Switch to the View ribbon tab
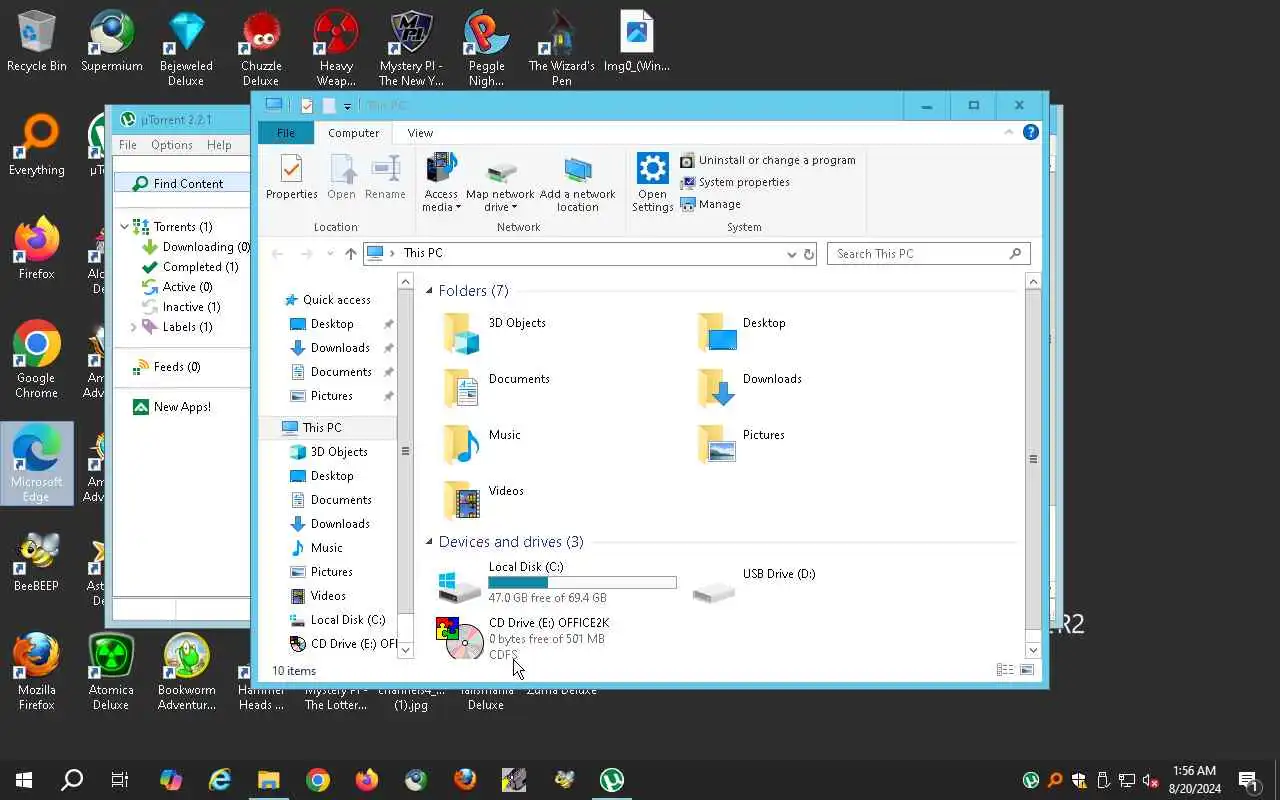Image resolution: width=1280 pixels, height=800 pixels. [420, 133]
